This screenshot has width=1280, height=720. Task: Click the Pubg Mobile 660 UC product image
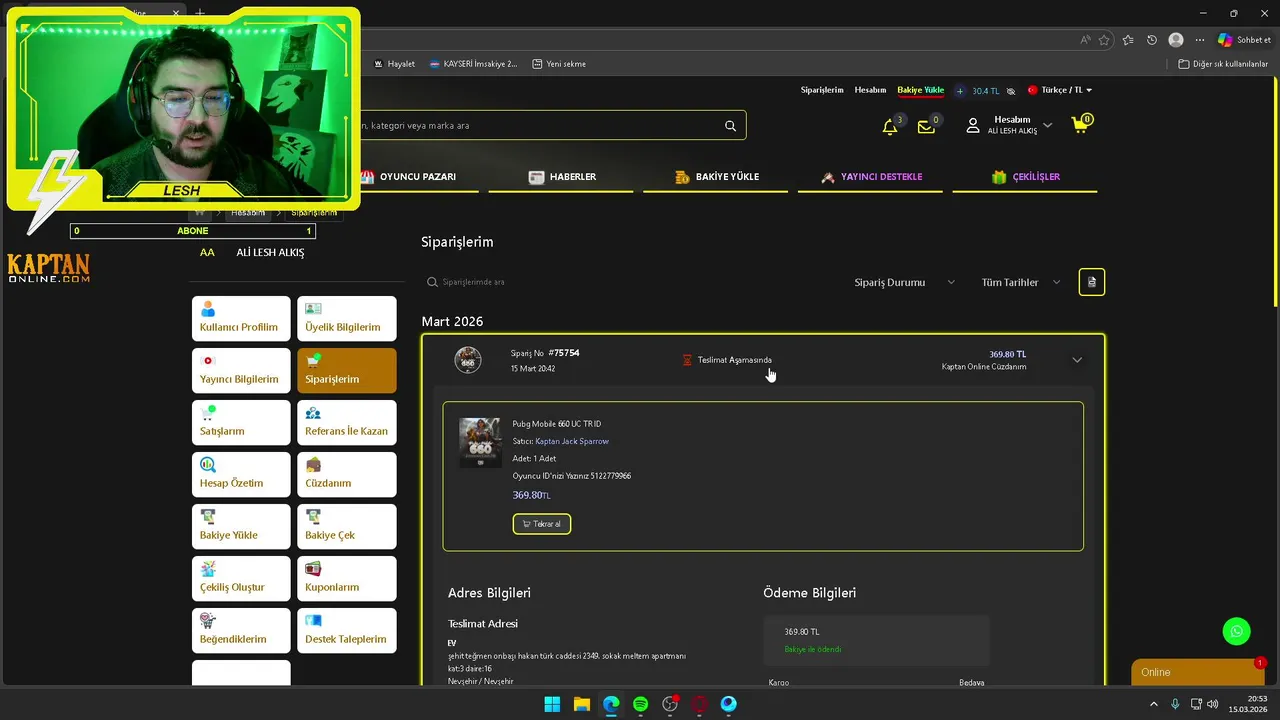click(x=480, y=443)
